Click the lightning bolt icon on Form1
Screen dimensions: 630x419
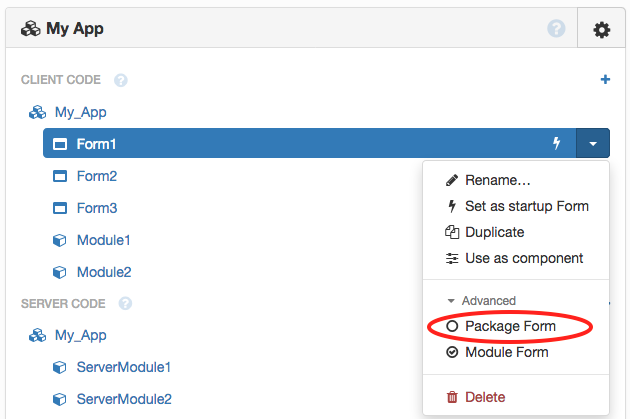(557, 144)
